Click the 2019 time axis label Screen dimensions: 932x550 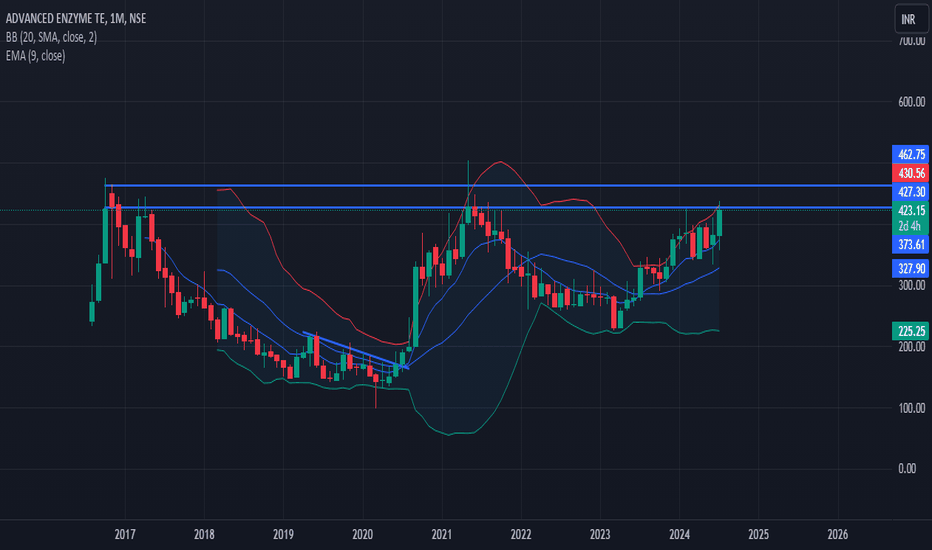283,535
